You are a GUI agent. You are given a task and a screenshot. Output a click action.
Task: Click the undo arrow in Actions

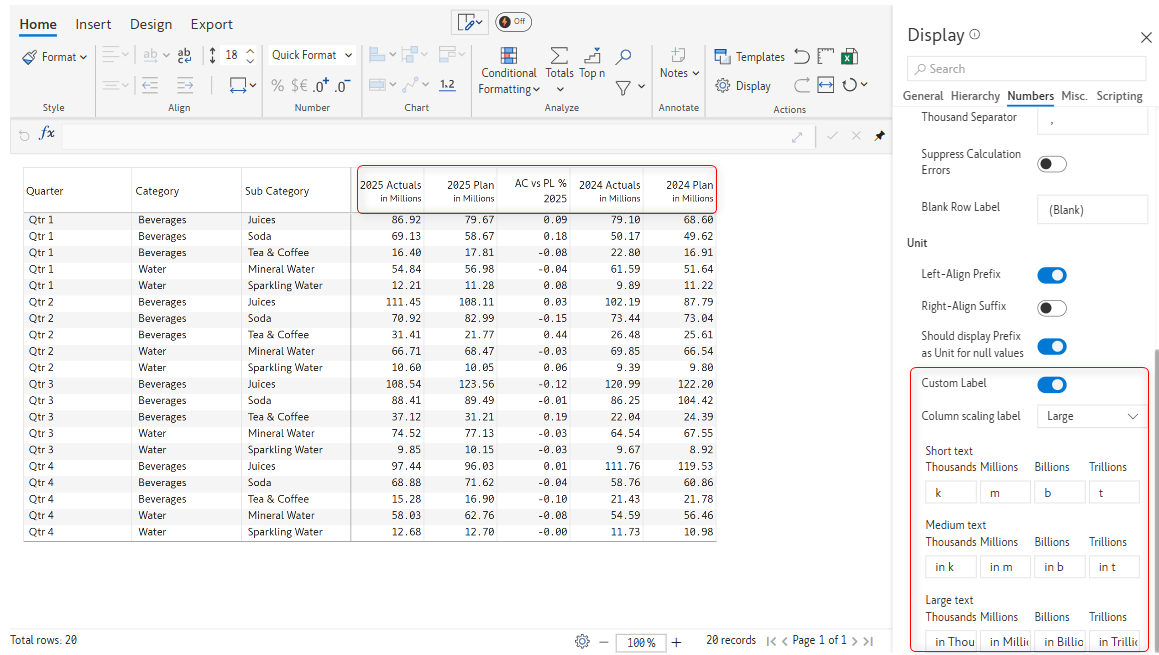point(801,57)
